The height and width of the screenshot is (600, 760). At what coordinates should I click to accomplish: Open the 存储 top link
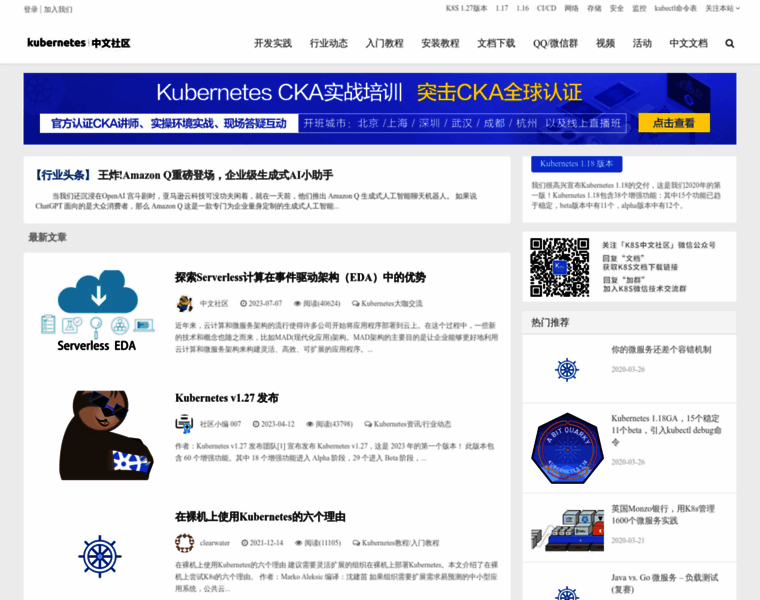[594, 8]
